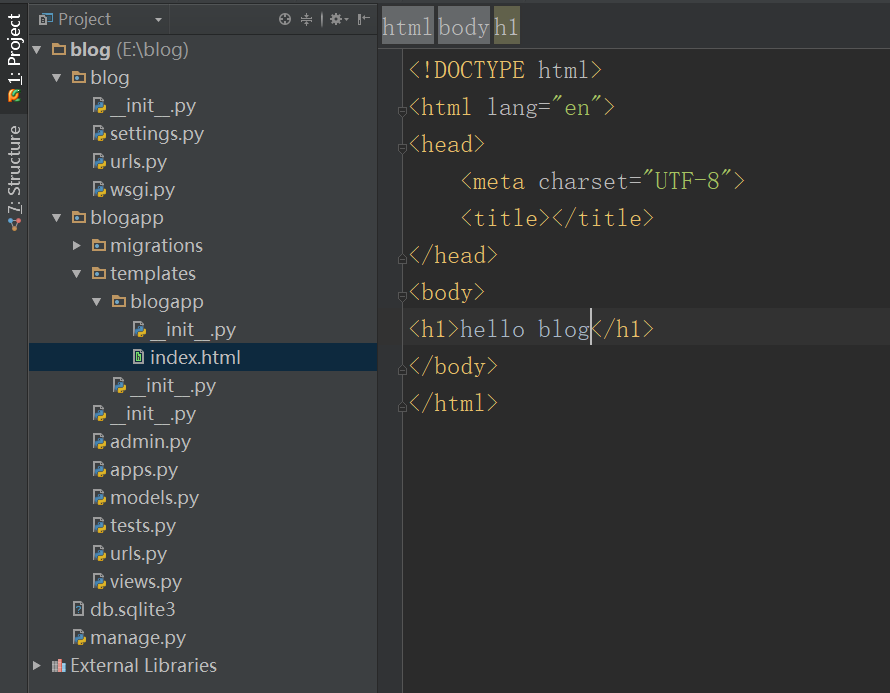Fold the <html lang> tag in gutter
This screenshot has width=890, height=693.
(402, 111)
